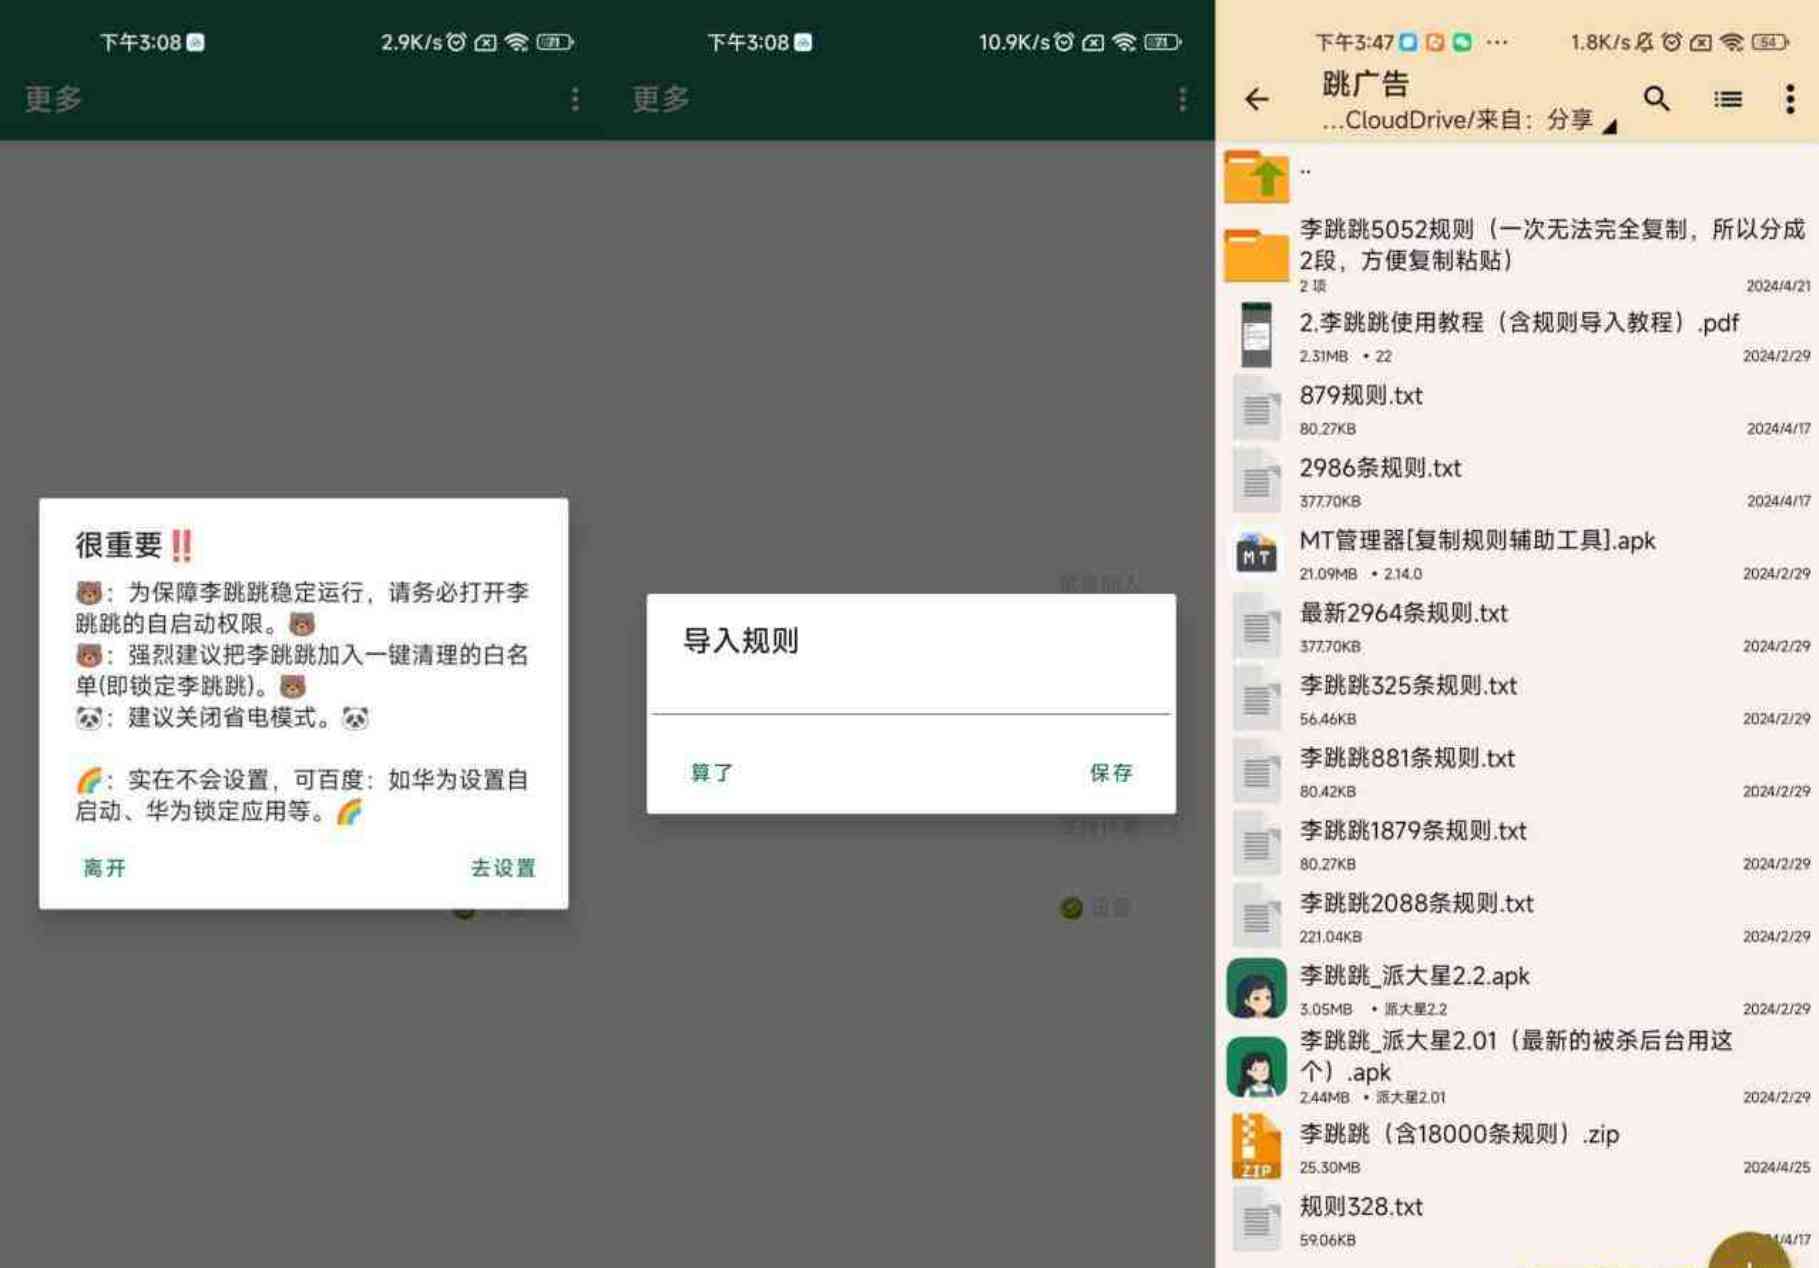The height and width of the screenshot is (1268, 1819).
Task: Tap 去设置 in the 很重要 dialog
Action: coord(503,868)
